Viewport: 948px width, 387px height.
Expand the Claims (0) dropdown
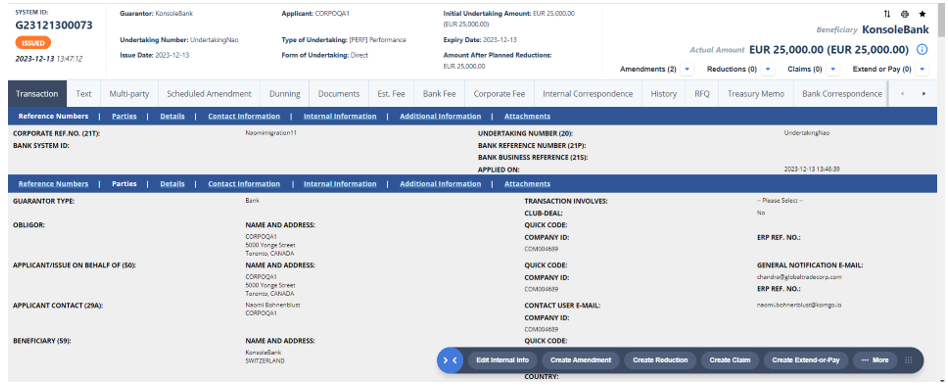click(833, 70)
